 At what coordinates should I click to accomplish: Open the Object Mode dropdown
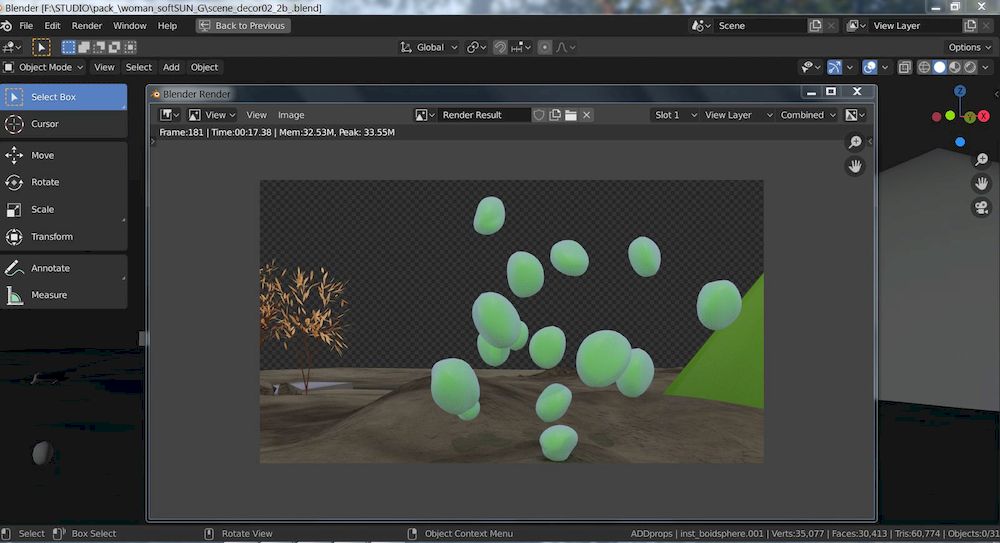[x=44, y=67]
